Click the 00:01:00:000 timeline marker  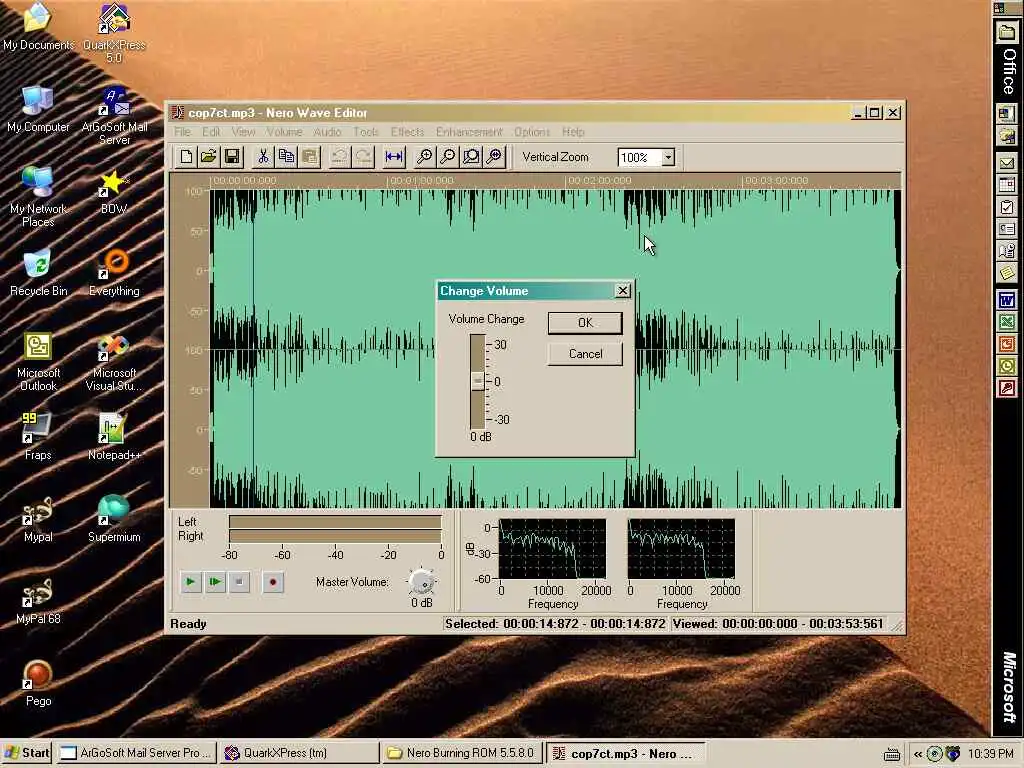pyautogui.click(x=421, y=180)
